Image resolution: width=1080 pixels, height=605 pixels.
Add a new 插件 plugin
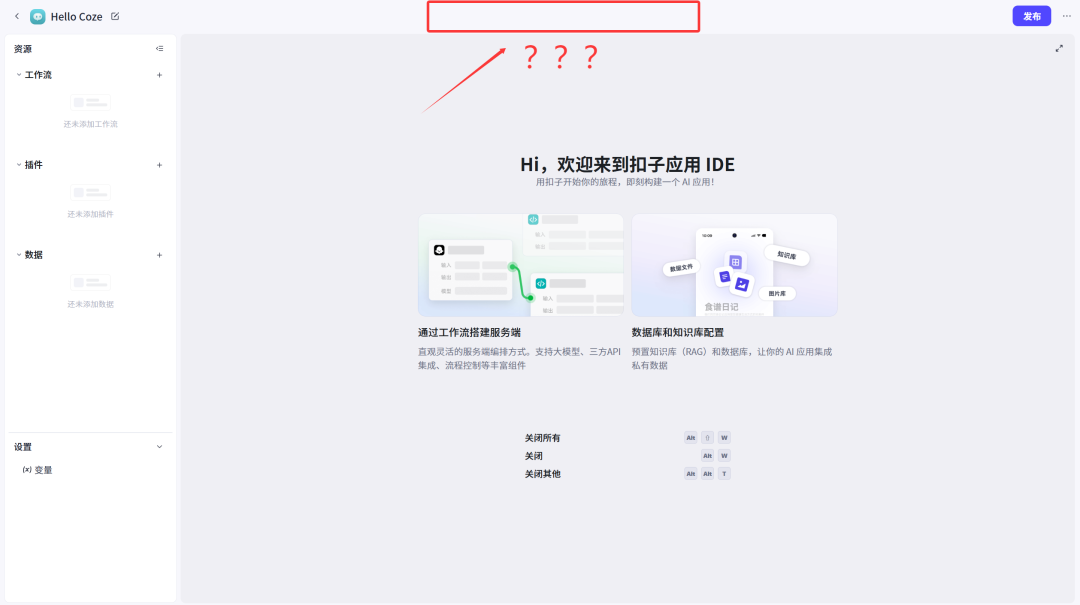tap(159, 165)
